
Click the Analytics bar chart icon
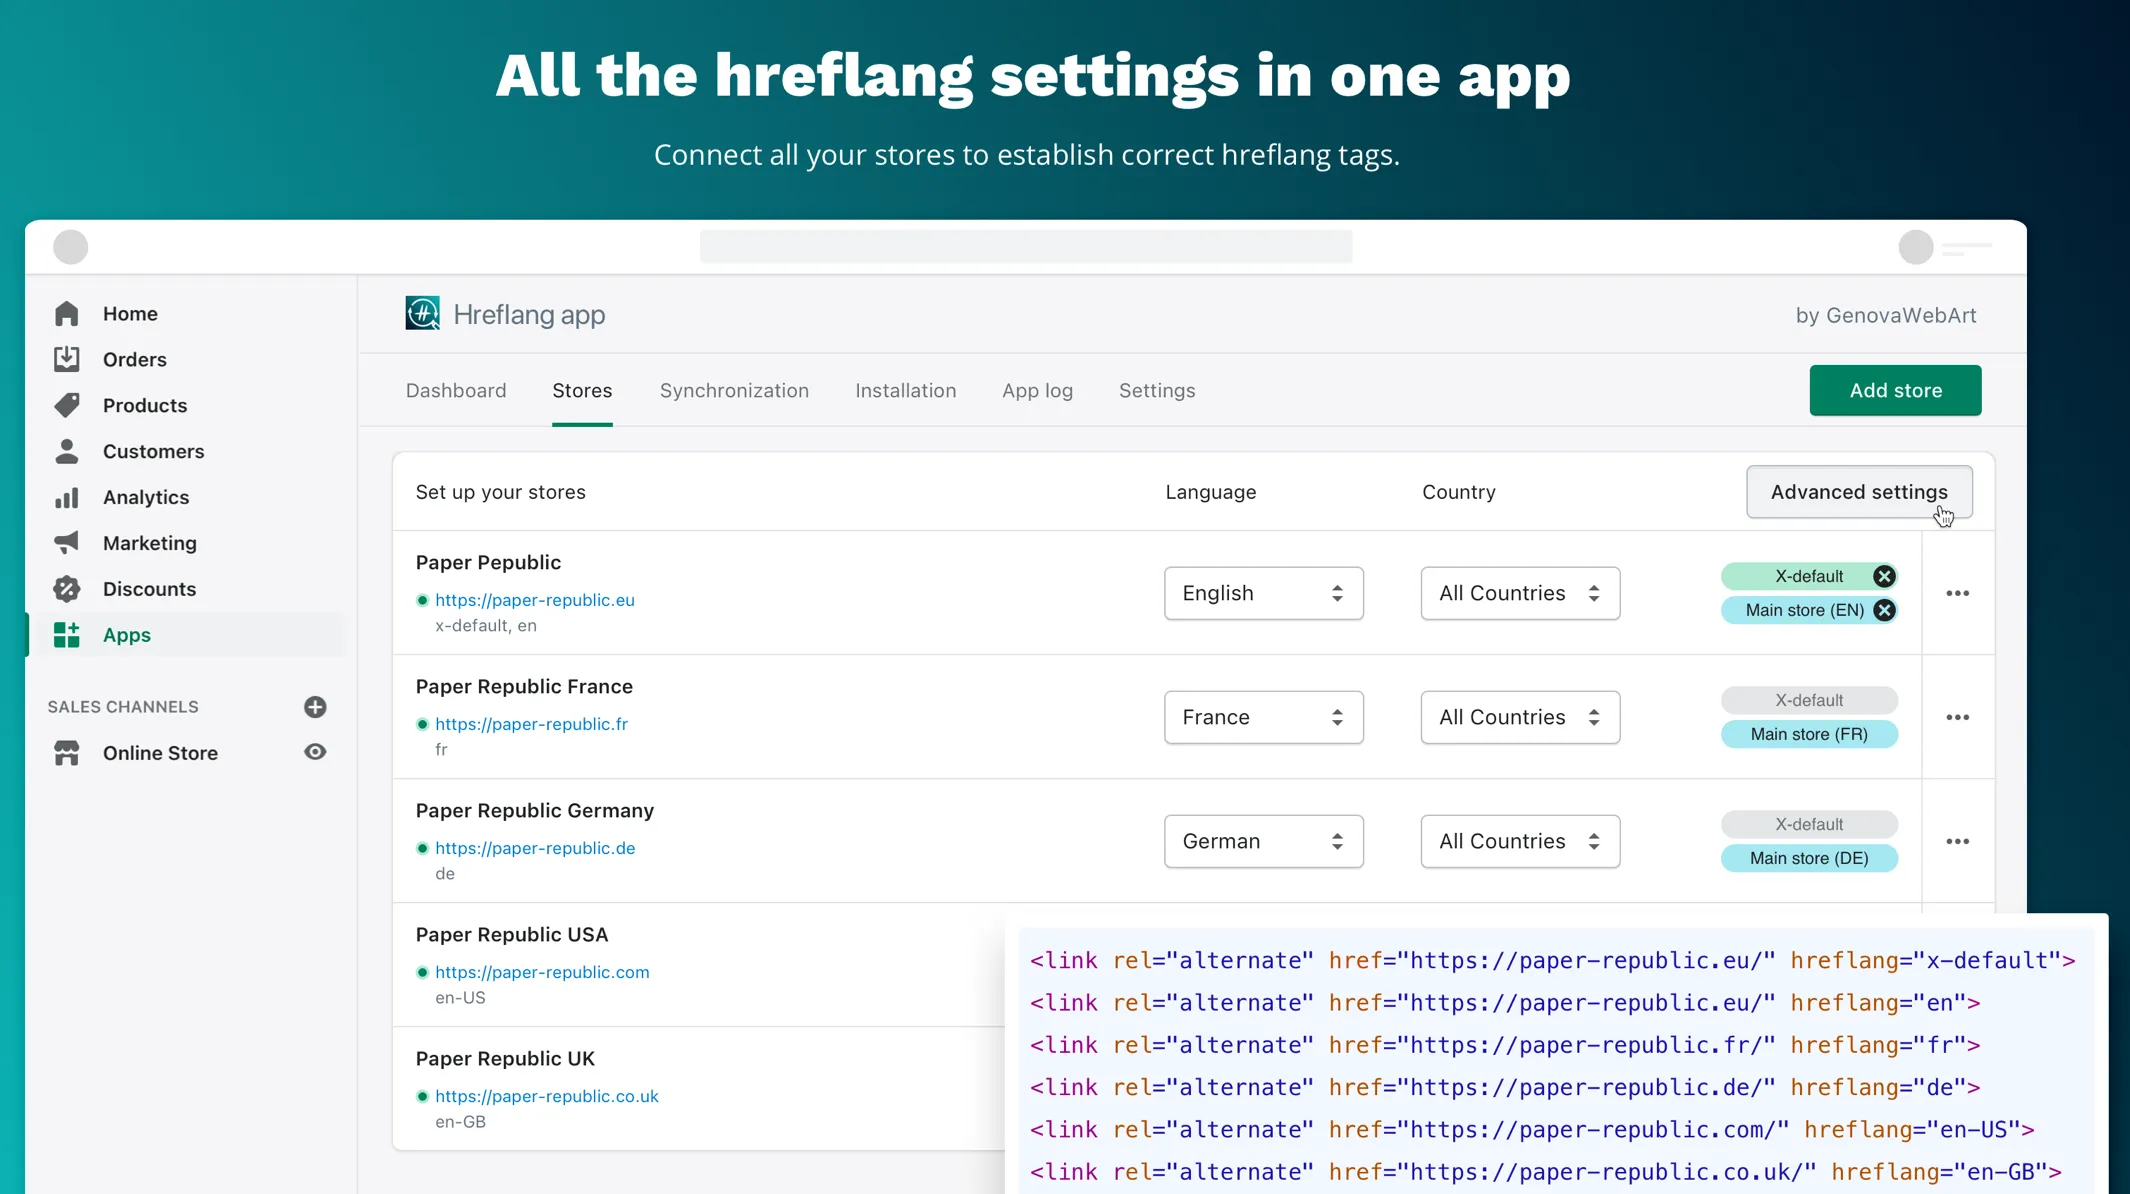67,497
